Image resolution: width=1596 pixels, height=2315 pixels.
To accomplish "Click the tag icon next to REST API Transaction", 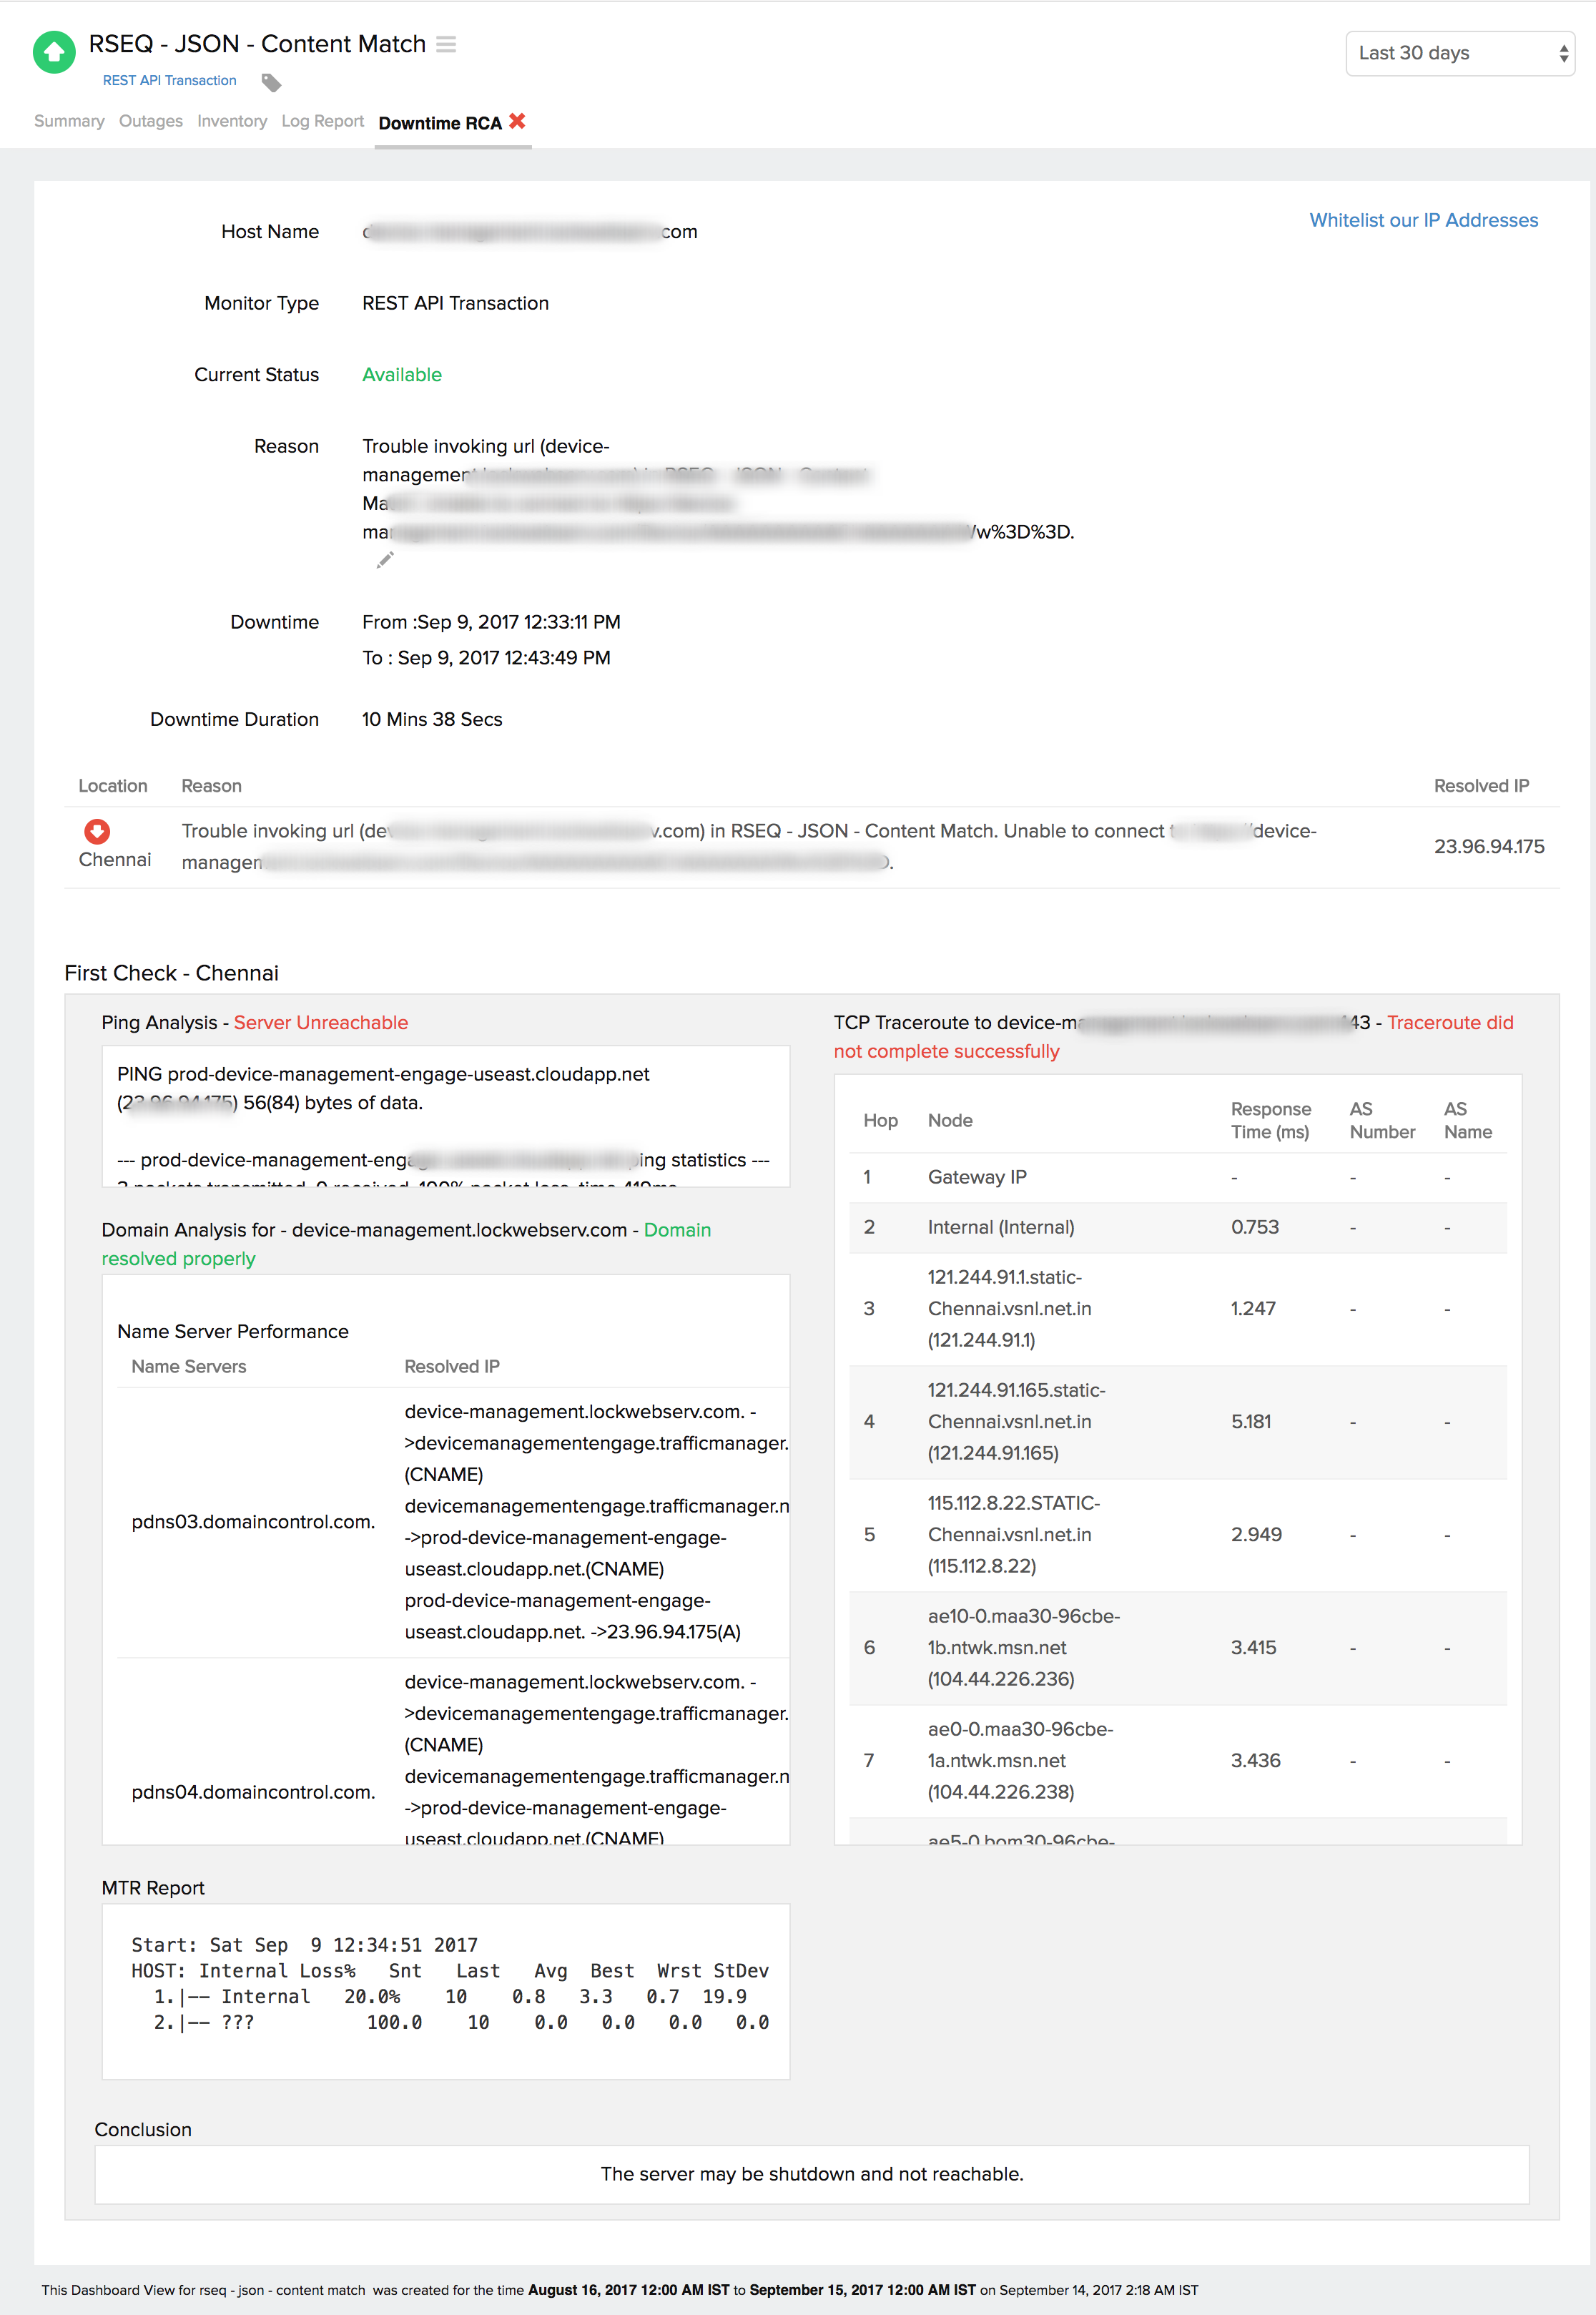I will (x=270, y=83).
